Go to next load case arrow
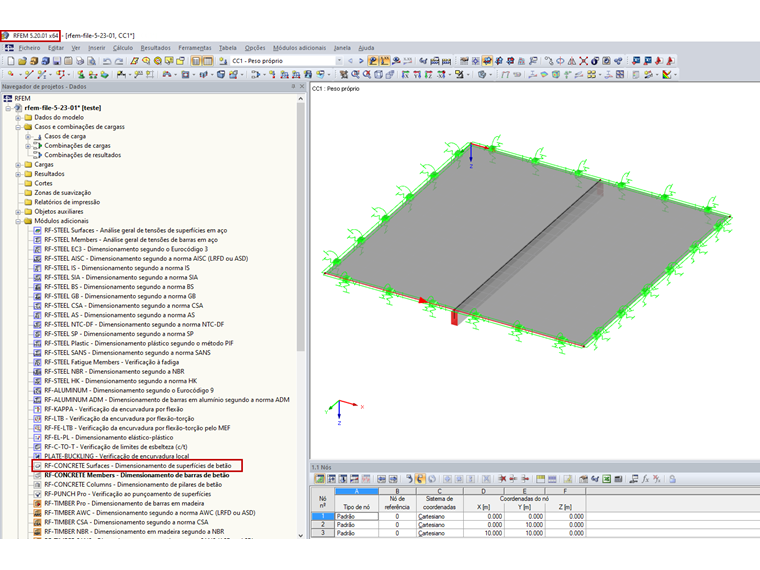The height and width of the screenshot is (570, 760). point(361,61)
